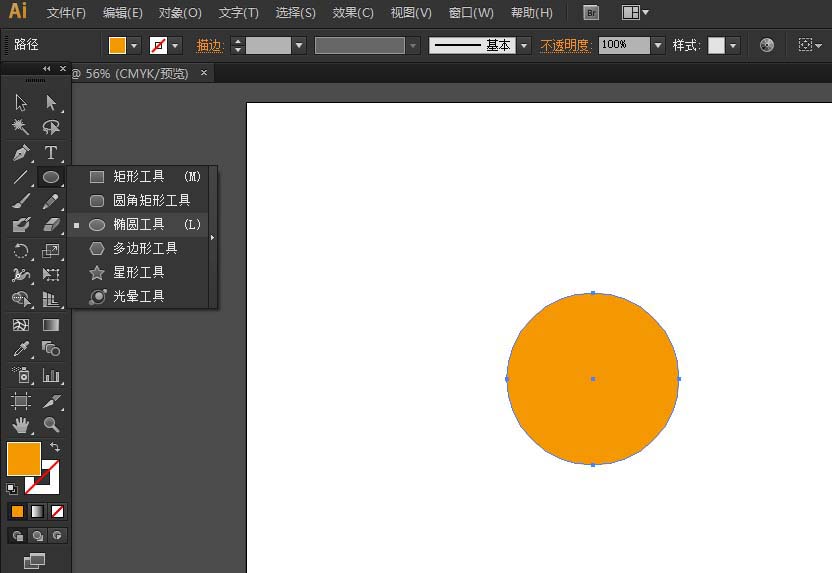Select the Rotate tool
Image resolution: width=832 pixels, height=573 pixels.
21,250
